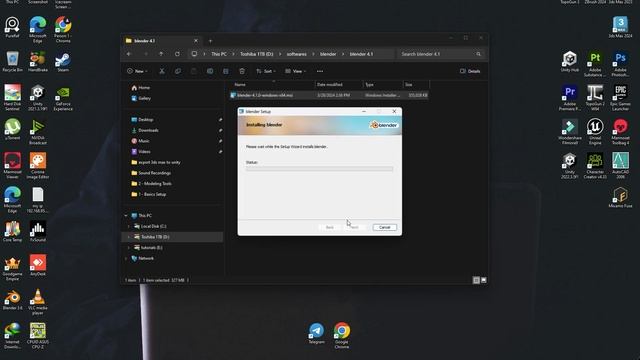
Task: Click the Search blender 4.1 field
Action: tap(441, 54)
